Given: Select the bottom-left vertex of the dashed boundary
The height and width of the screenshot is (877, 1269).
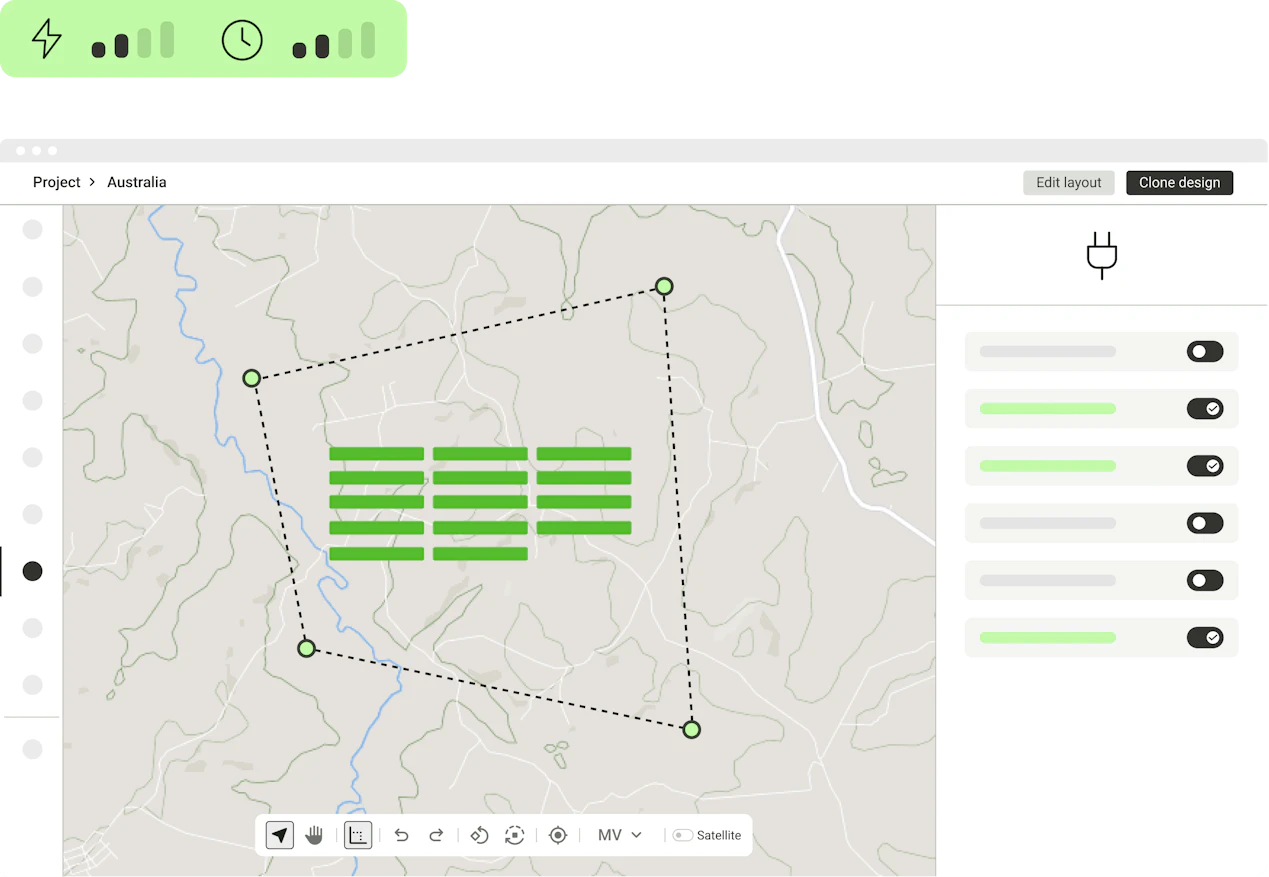Looking at the screenshot, I should tap(307, 648).
